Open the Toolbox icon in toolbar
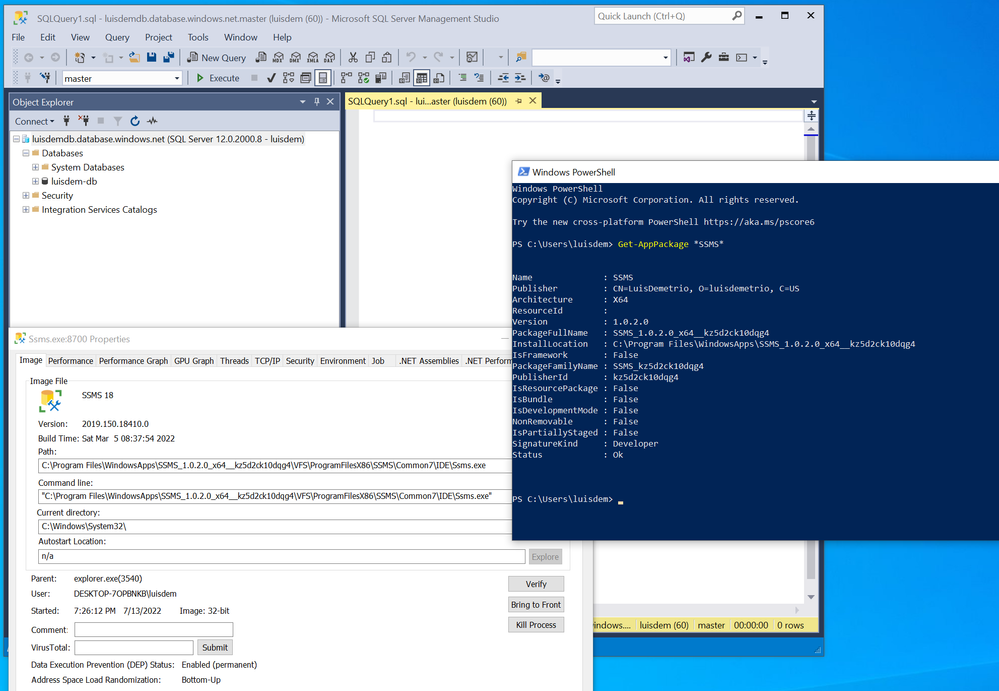This screenshot has height=691, width=999. (724, 58)
